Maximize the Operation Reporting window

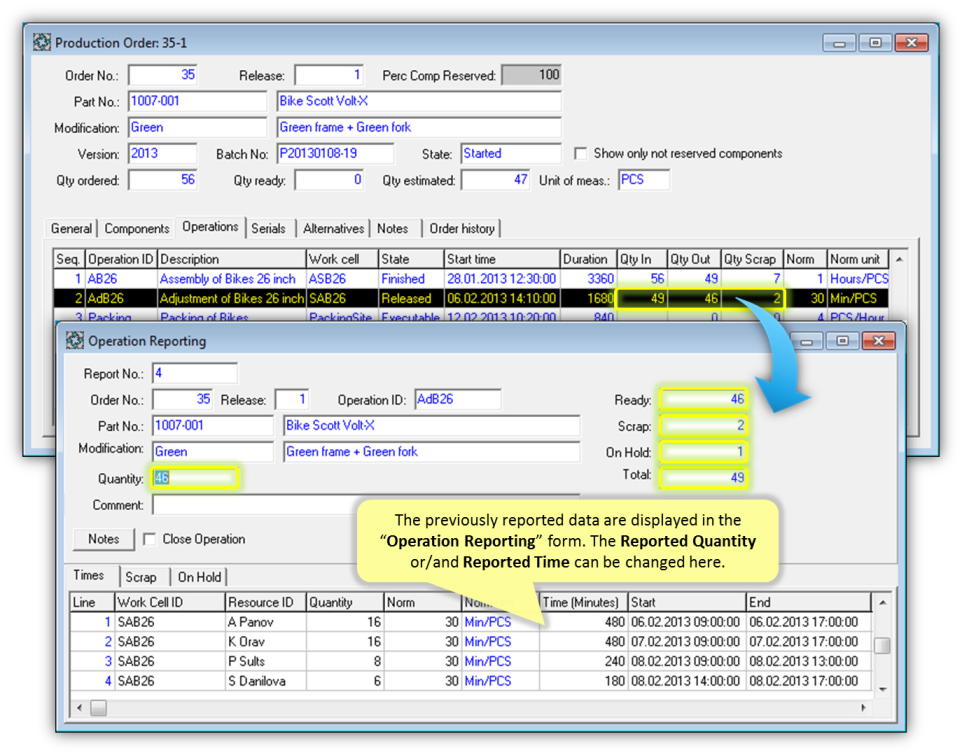[x=842, y=341]
